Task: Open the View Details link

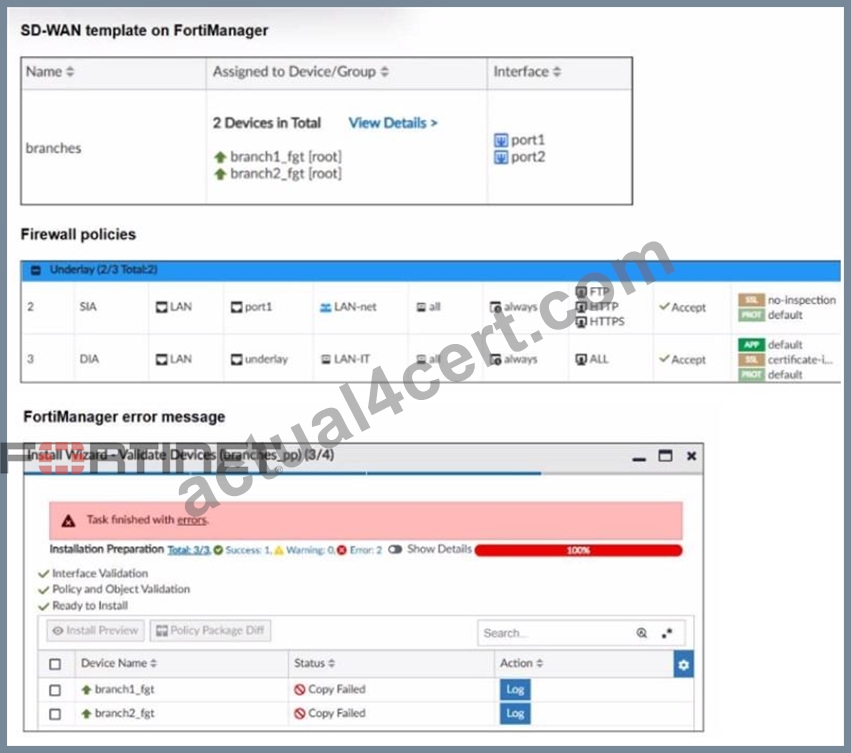Action: [393, 123]
